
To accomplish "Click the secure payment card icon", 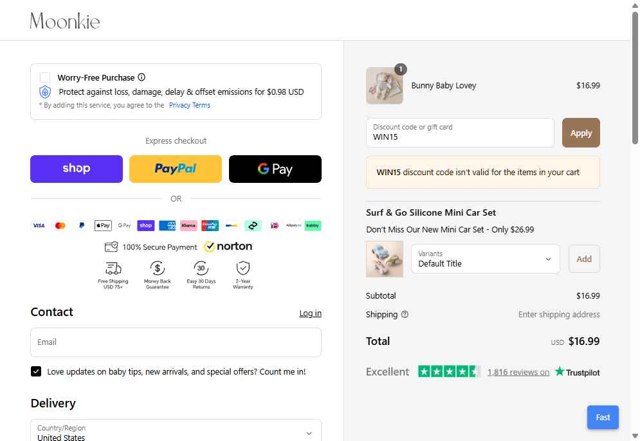I will tap(111, 247).
